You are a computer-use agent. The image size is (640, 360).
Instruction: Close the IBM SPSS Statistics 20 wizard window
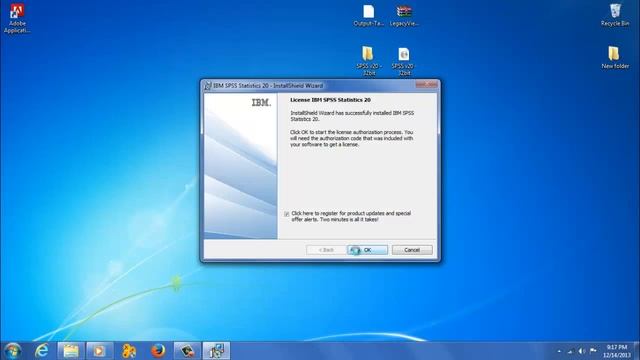tap(427, 84)
